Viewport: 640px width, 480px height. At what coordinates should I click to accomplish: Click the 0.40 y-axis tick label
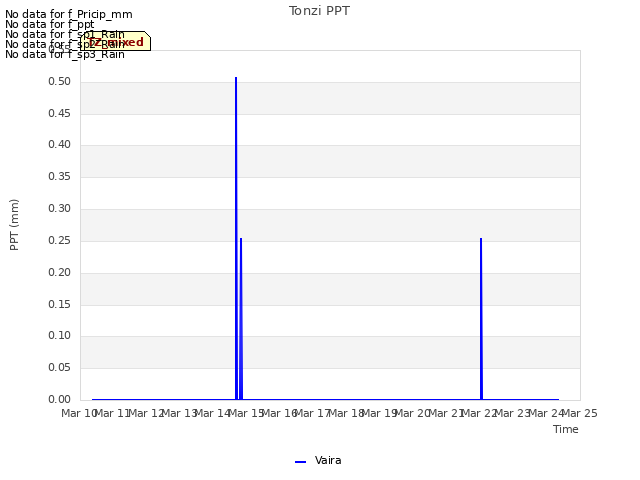(60, 144)
